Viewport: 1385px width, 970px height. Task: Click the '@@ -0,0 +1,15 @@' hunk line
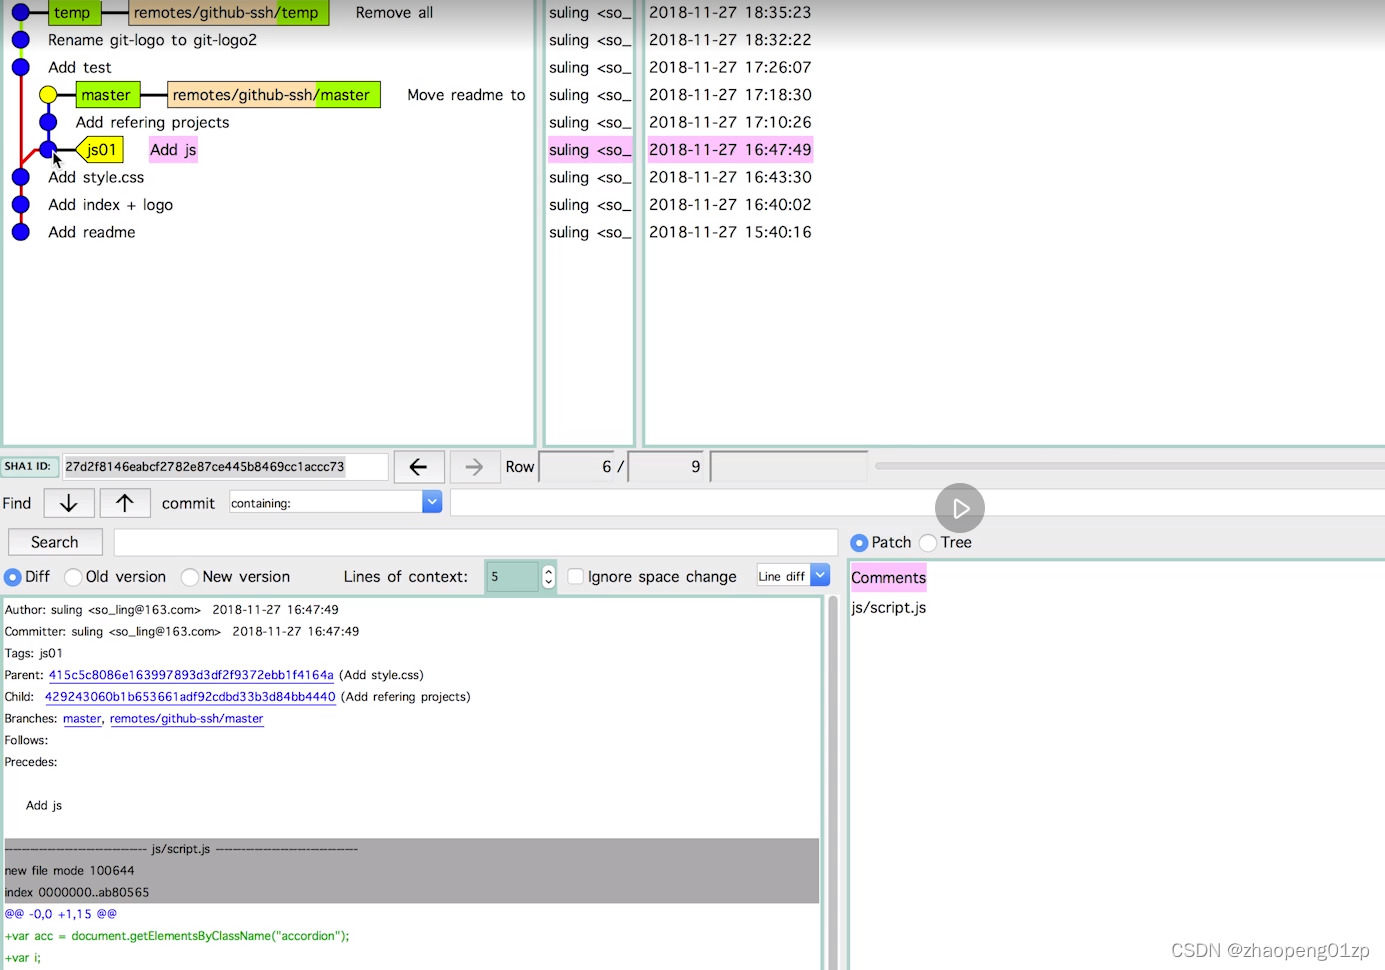61,914
